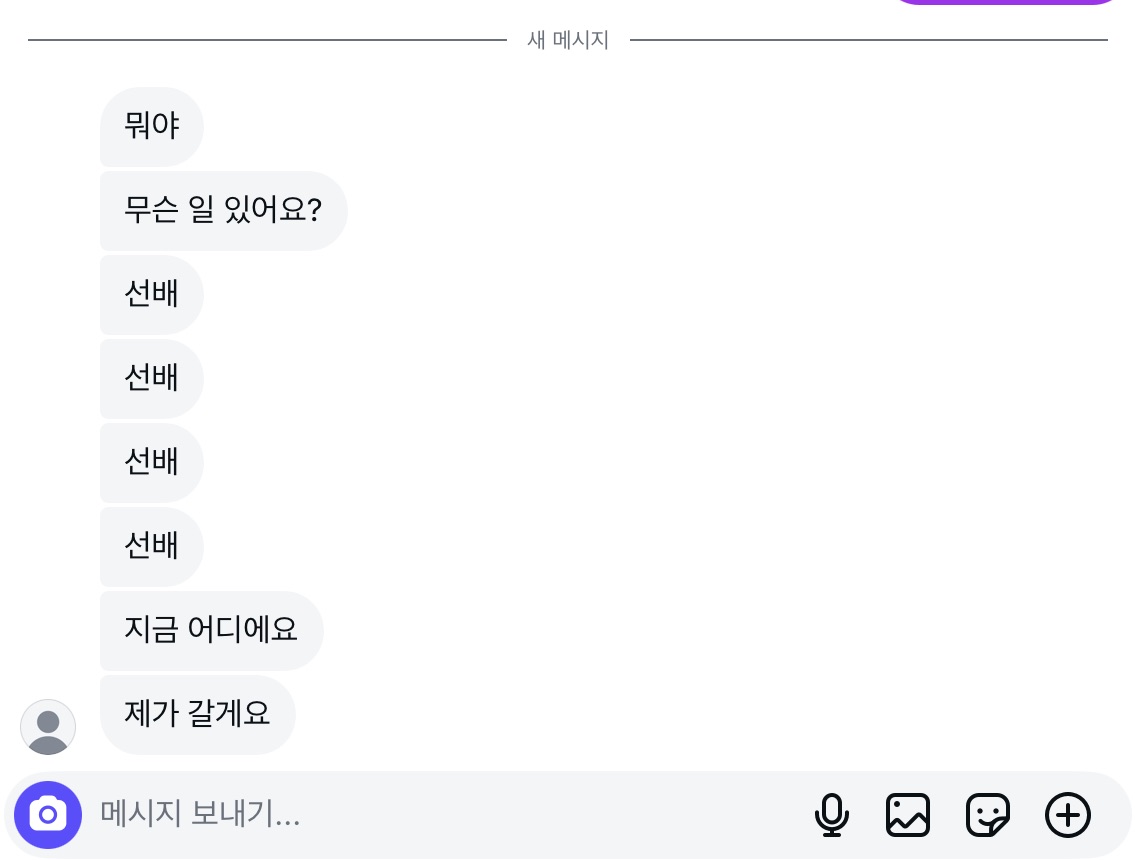Click divider line right of 새 메시지
1135x860 pixels.
tap(868, 40)
